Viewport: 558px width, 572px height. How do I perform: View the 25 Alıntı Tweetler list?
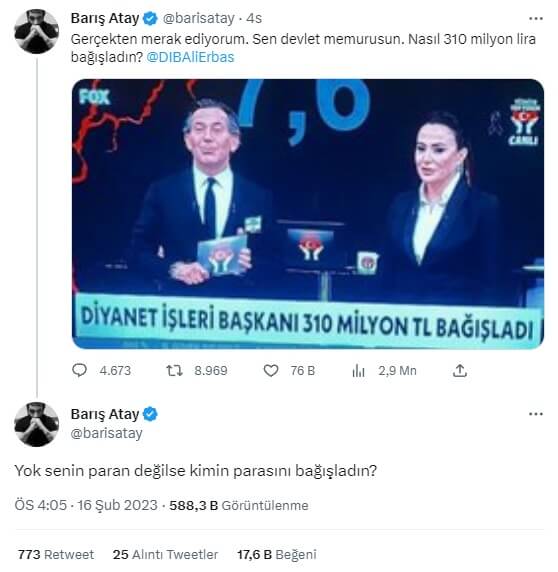coord(165,554)
